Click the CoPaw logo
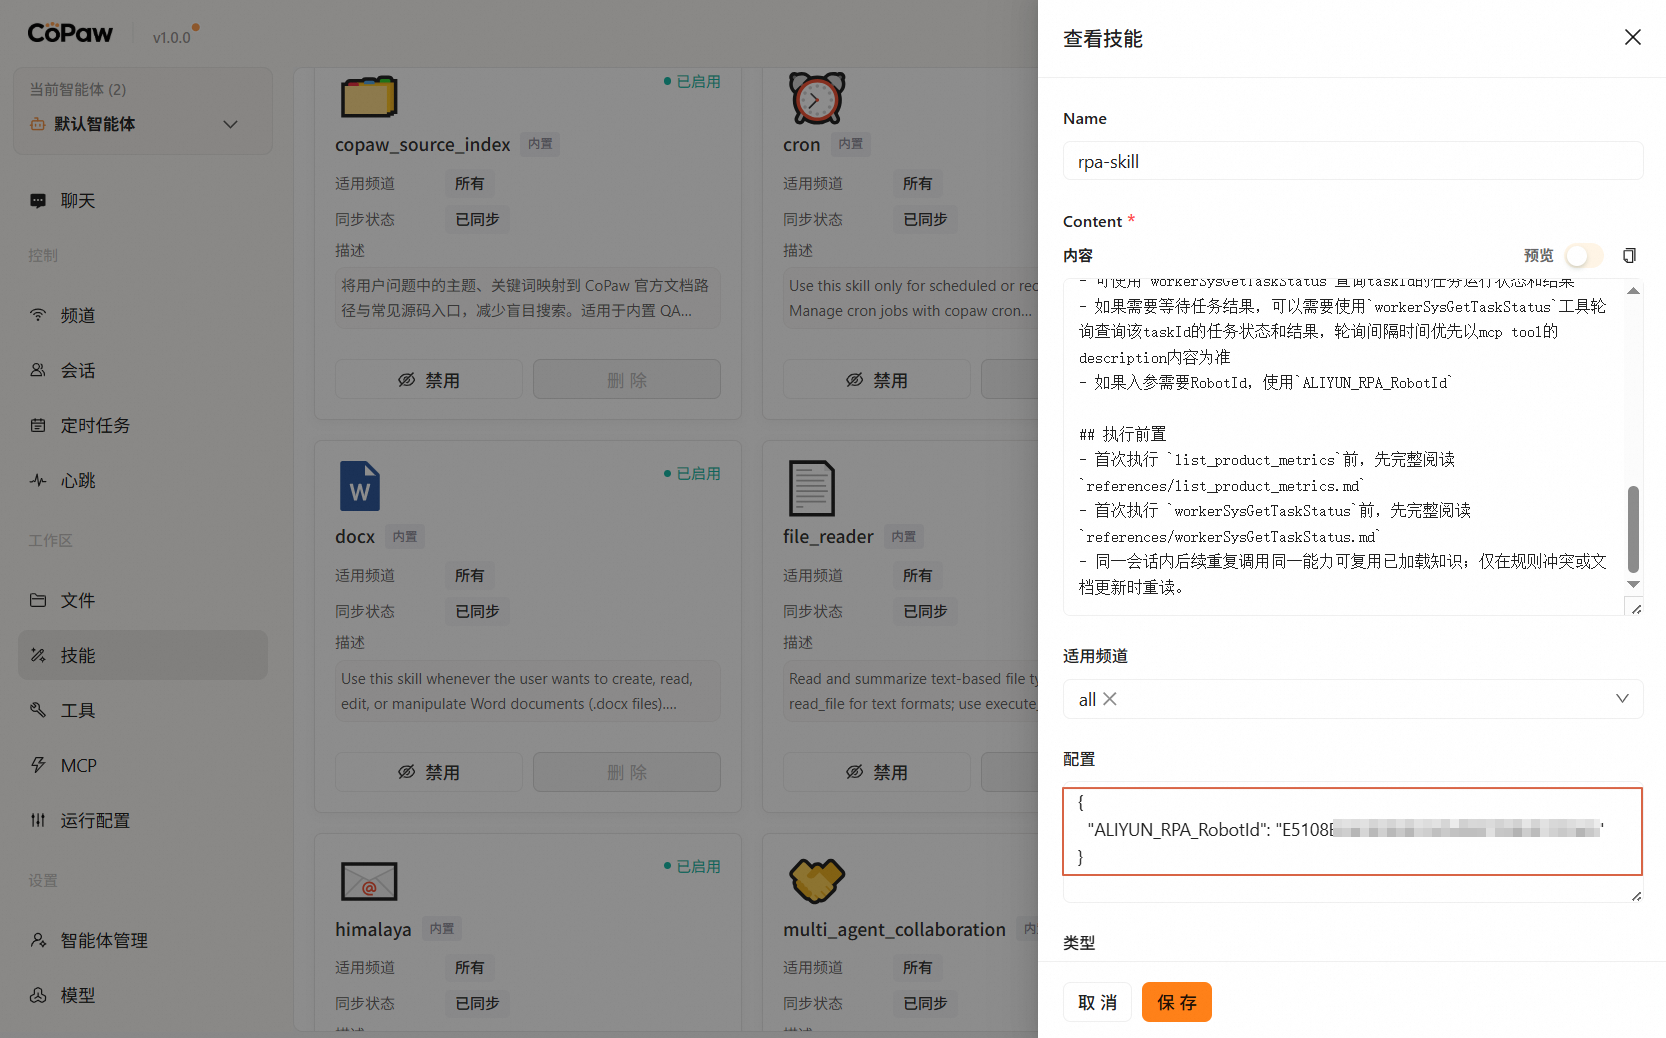The width and height of the screenshot is (1666, 1038). click(70, 33)
